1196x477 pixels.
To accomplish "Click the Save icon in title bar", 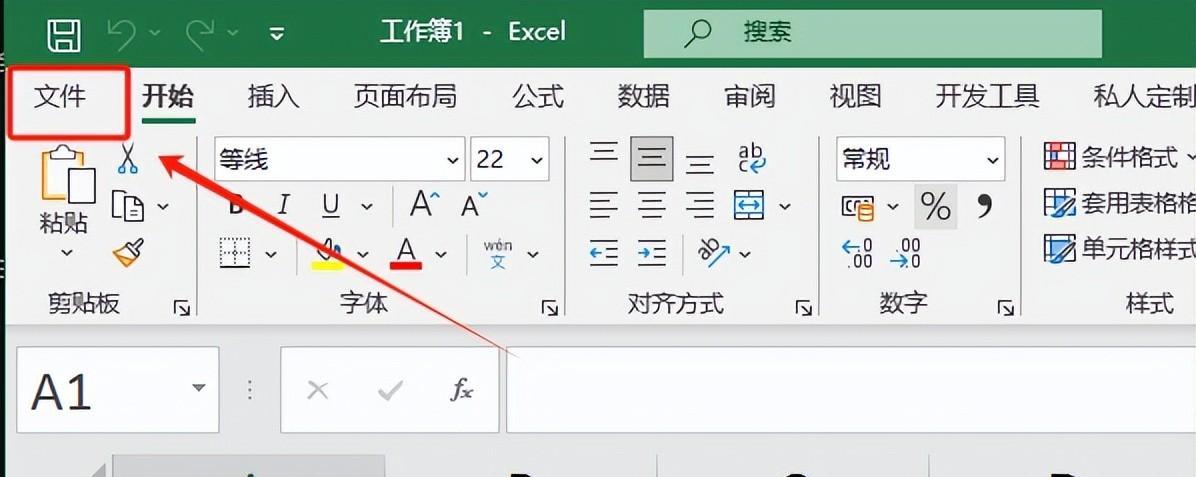I will coord(64,35).
